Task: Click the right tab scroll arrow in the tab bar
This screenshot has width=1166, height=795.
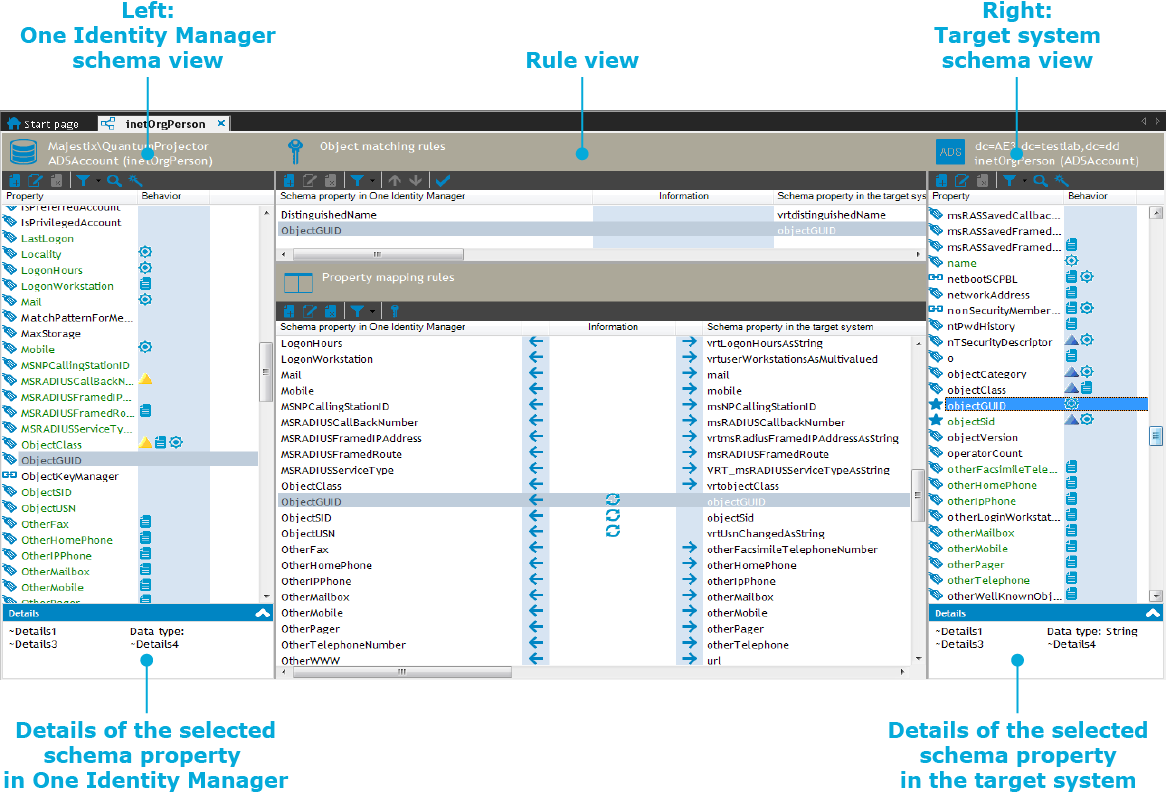Action: tap(1157, 121)
